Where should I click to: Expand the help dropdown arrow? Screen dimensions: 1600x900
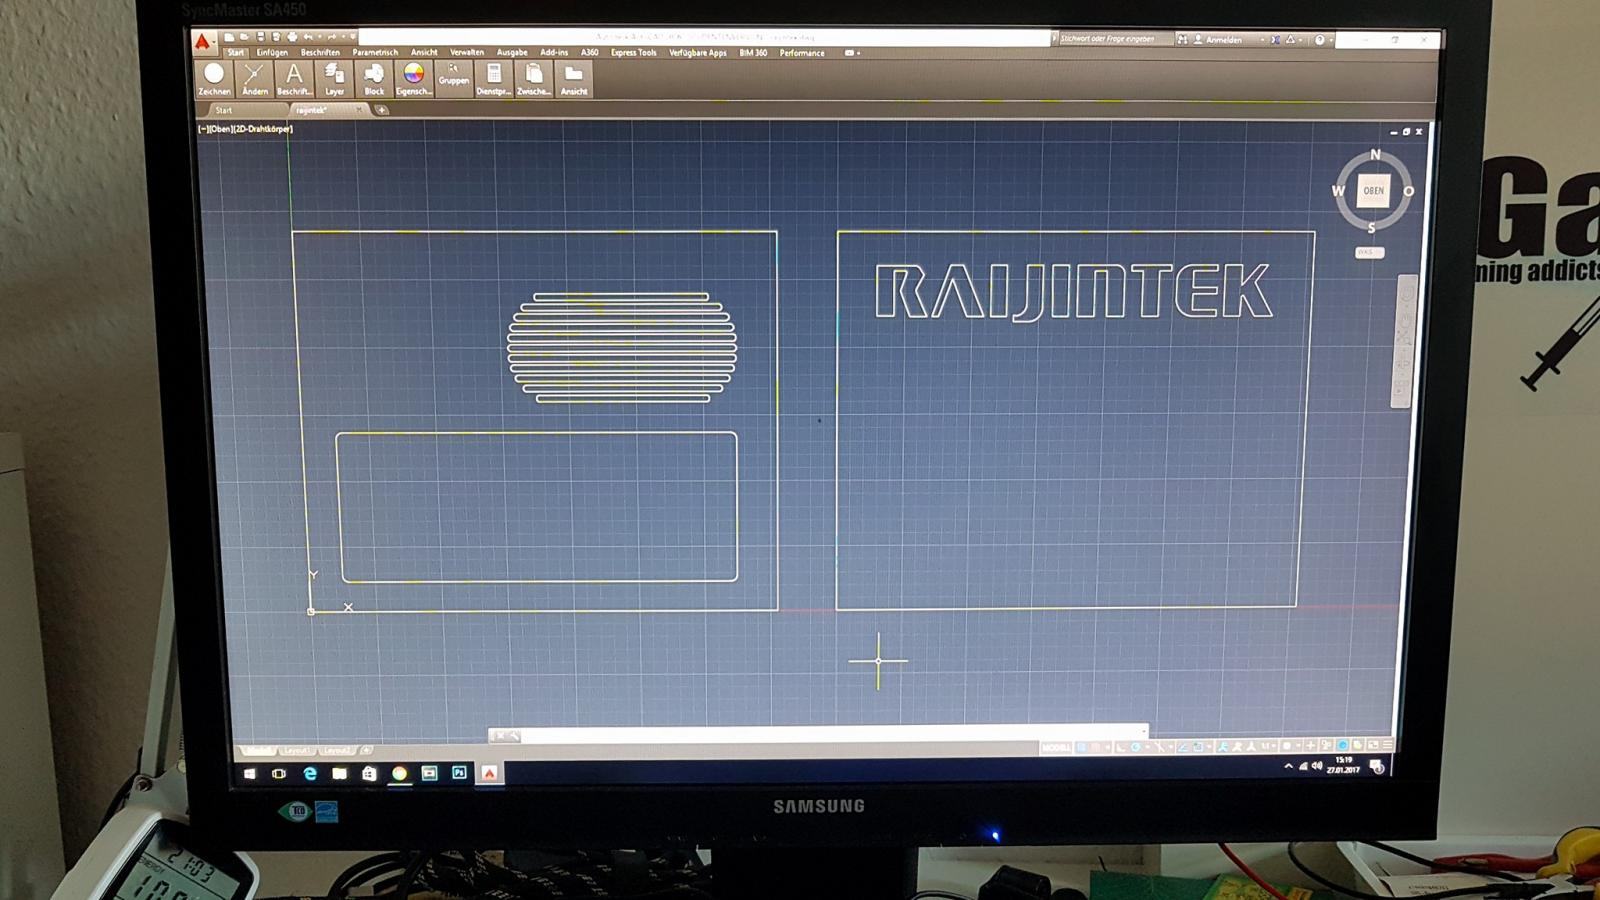point(1331,40)
